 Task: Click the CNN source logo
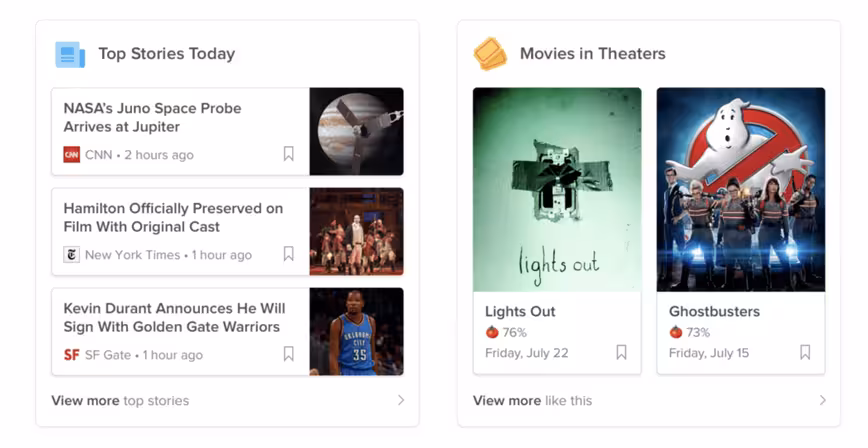tap(71, 155)
